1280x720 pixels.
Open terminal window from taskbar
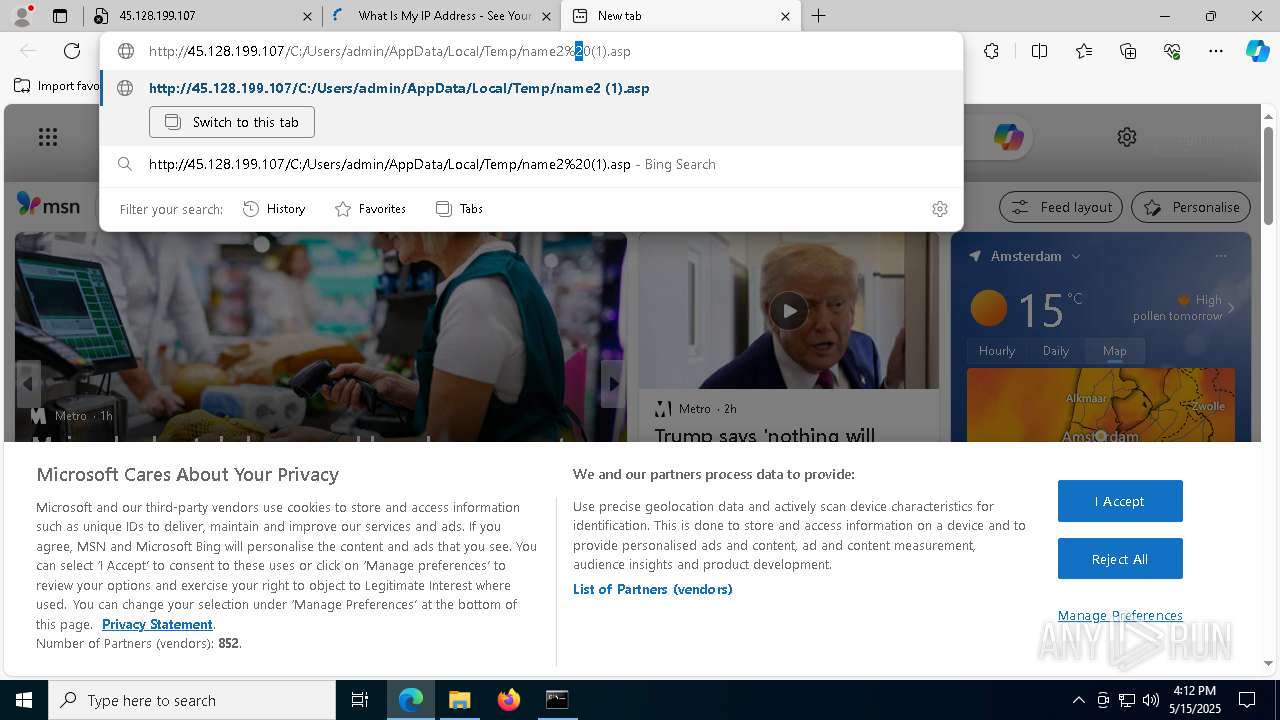pyautogui.click(x=557, y=700)
